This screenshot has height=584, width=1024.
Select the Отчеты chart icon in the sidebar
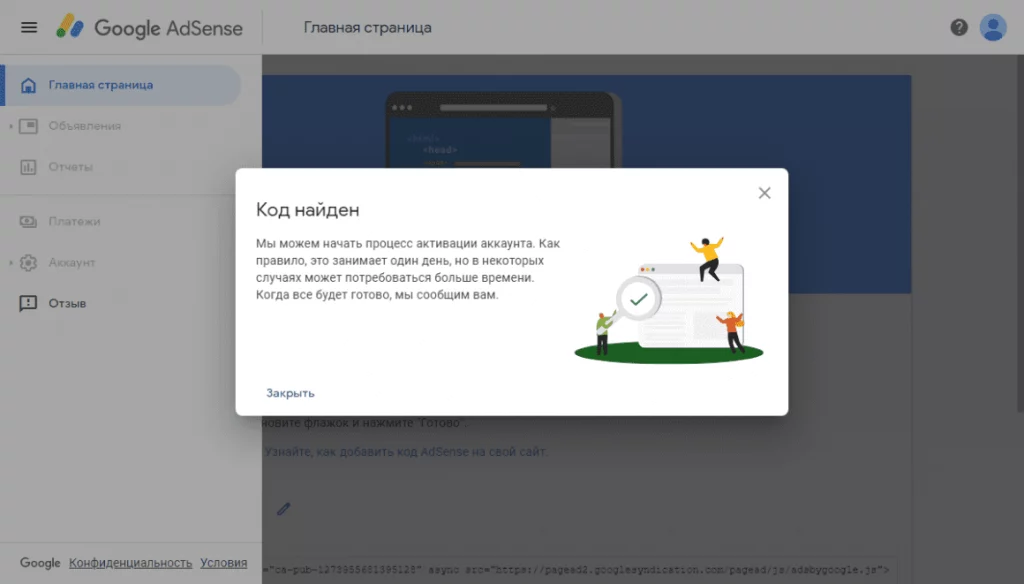29,166
